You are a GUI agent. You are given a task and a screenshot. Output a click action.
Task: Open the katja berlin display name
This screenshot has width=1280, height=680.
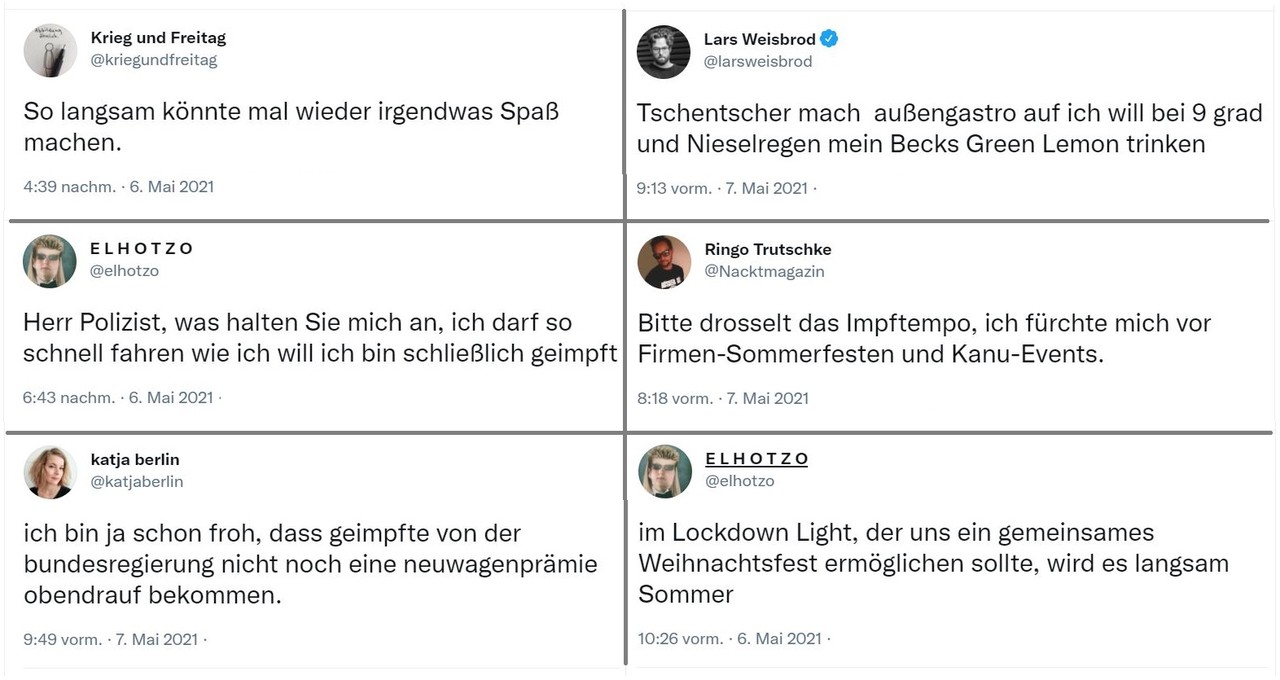click(135, 460)
